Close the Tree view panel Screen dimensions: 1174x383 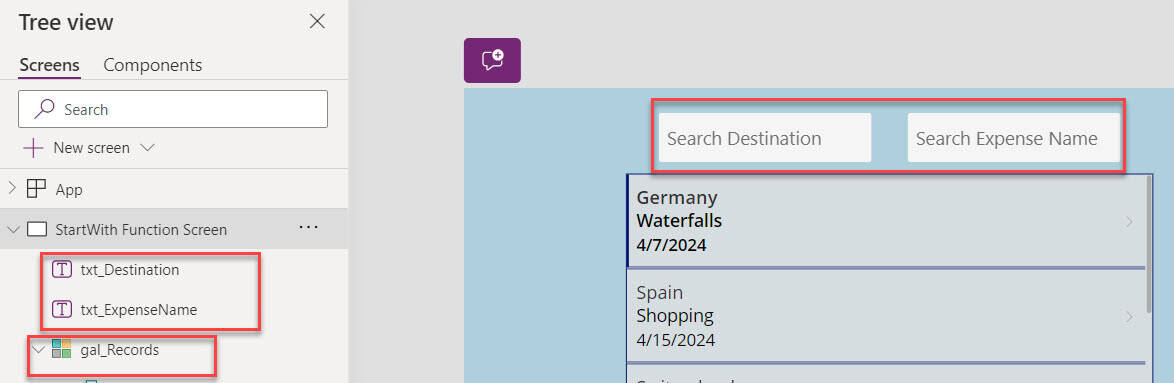(x=317, y=22)
